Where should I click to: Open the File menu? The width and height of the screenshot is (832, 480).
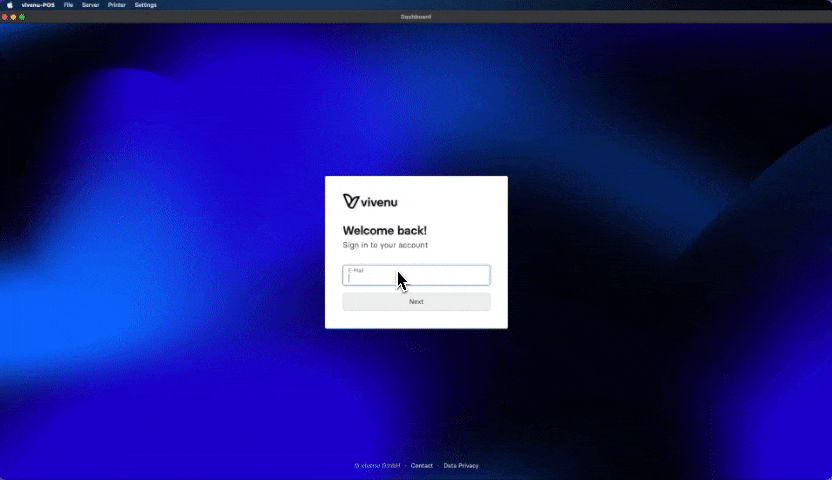click(69, 5)
